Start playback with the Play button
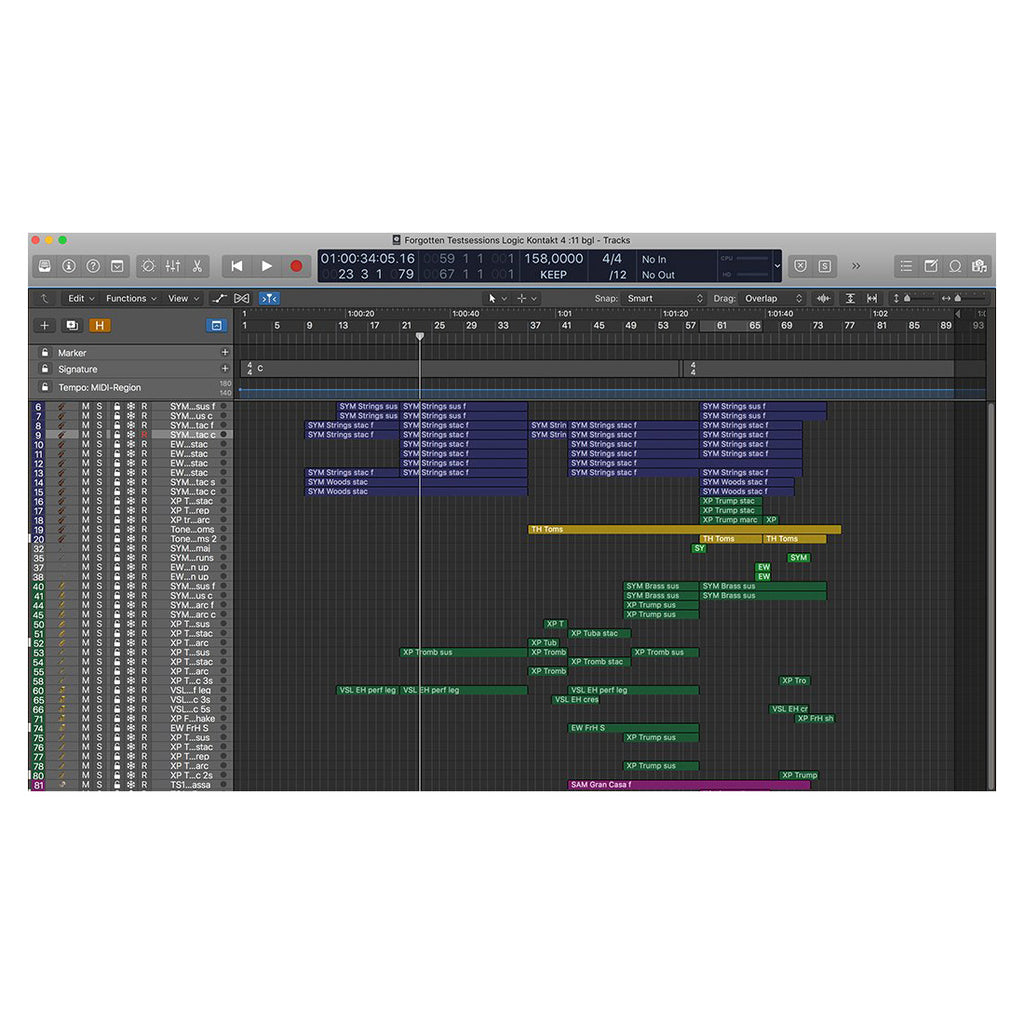Image resolution: width=1024 pixels, height=1024 pixels. pos(266,266)
